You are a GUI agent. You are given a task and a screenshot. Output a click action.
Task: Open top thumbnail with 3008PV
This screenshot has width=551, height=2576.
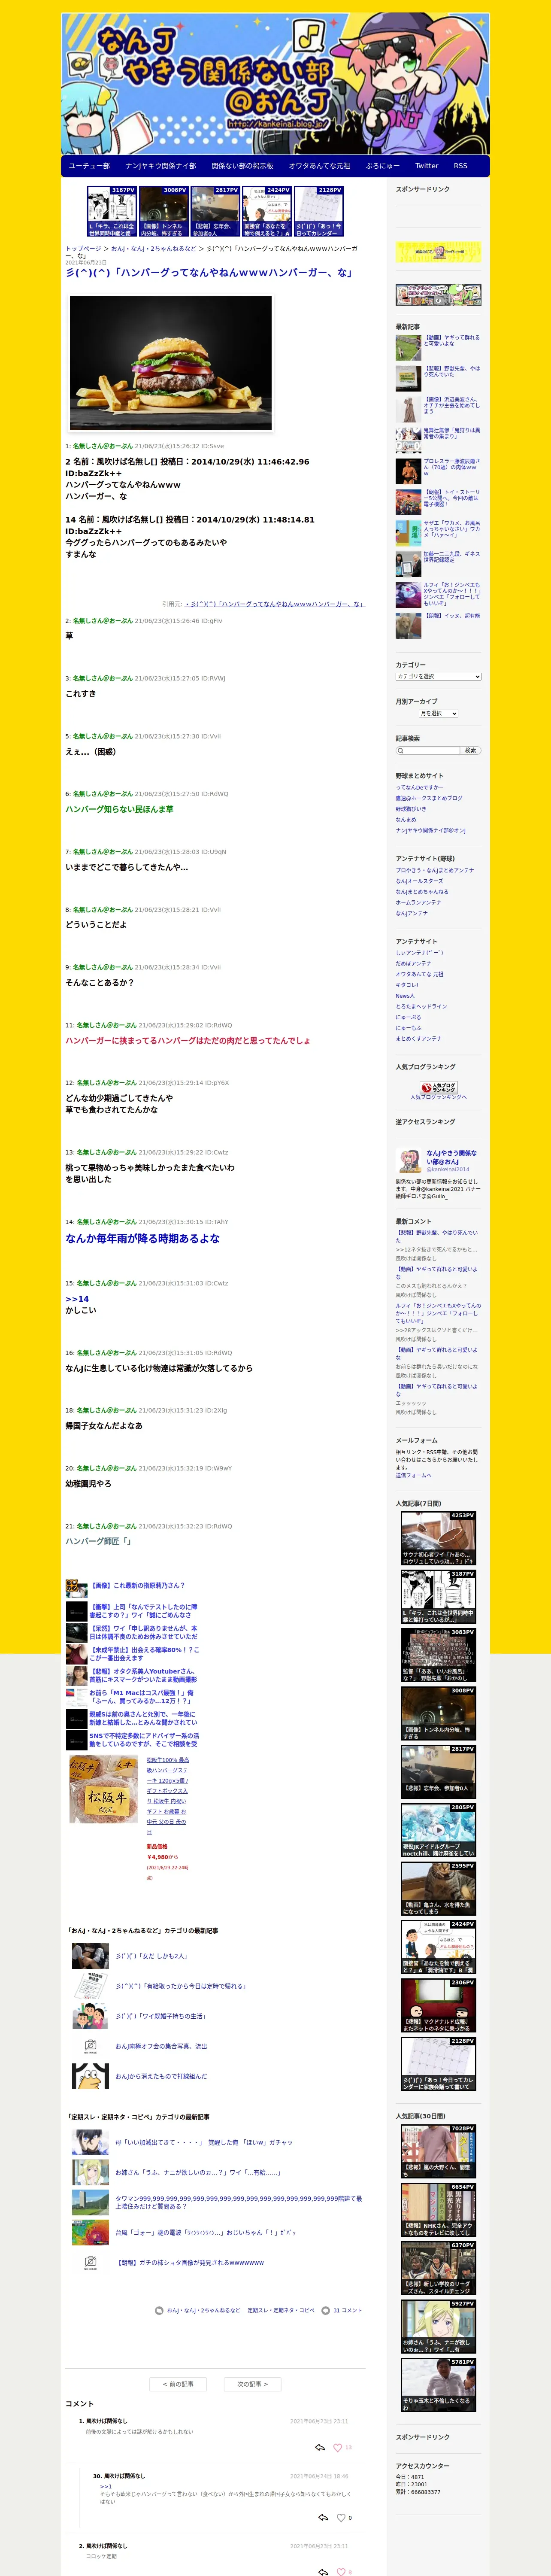click(x=163, y=211)
